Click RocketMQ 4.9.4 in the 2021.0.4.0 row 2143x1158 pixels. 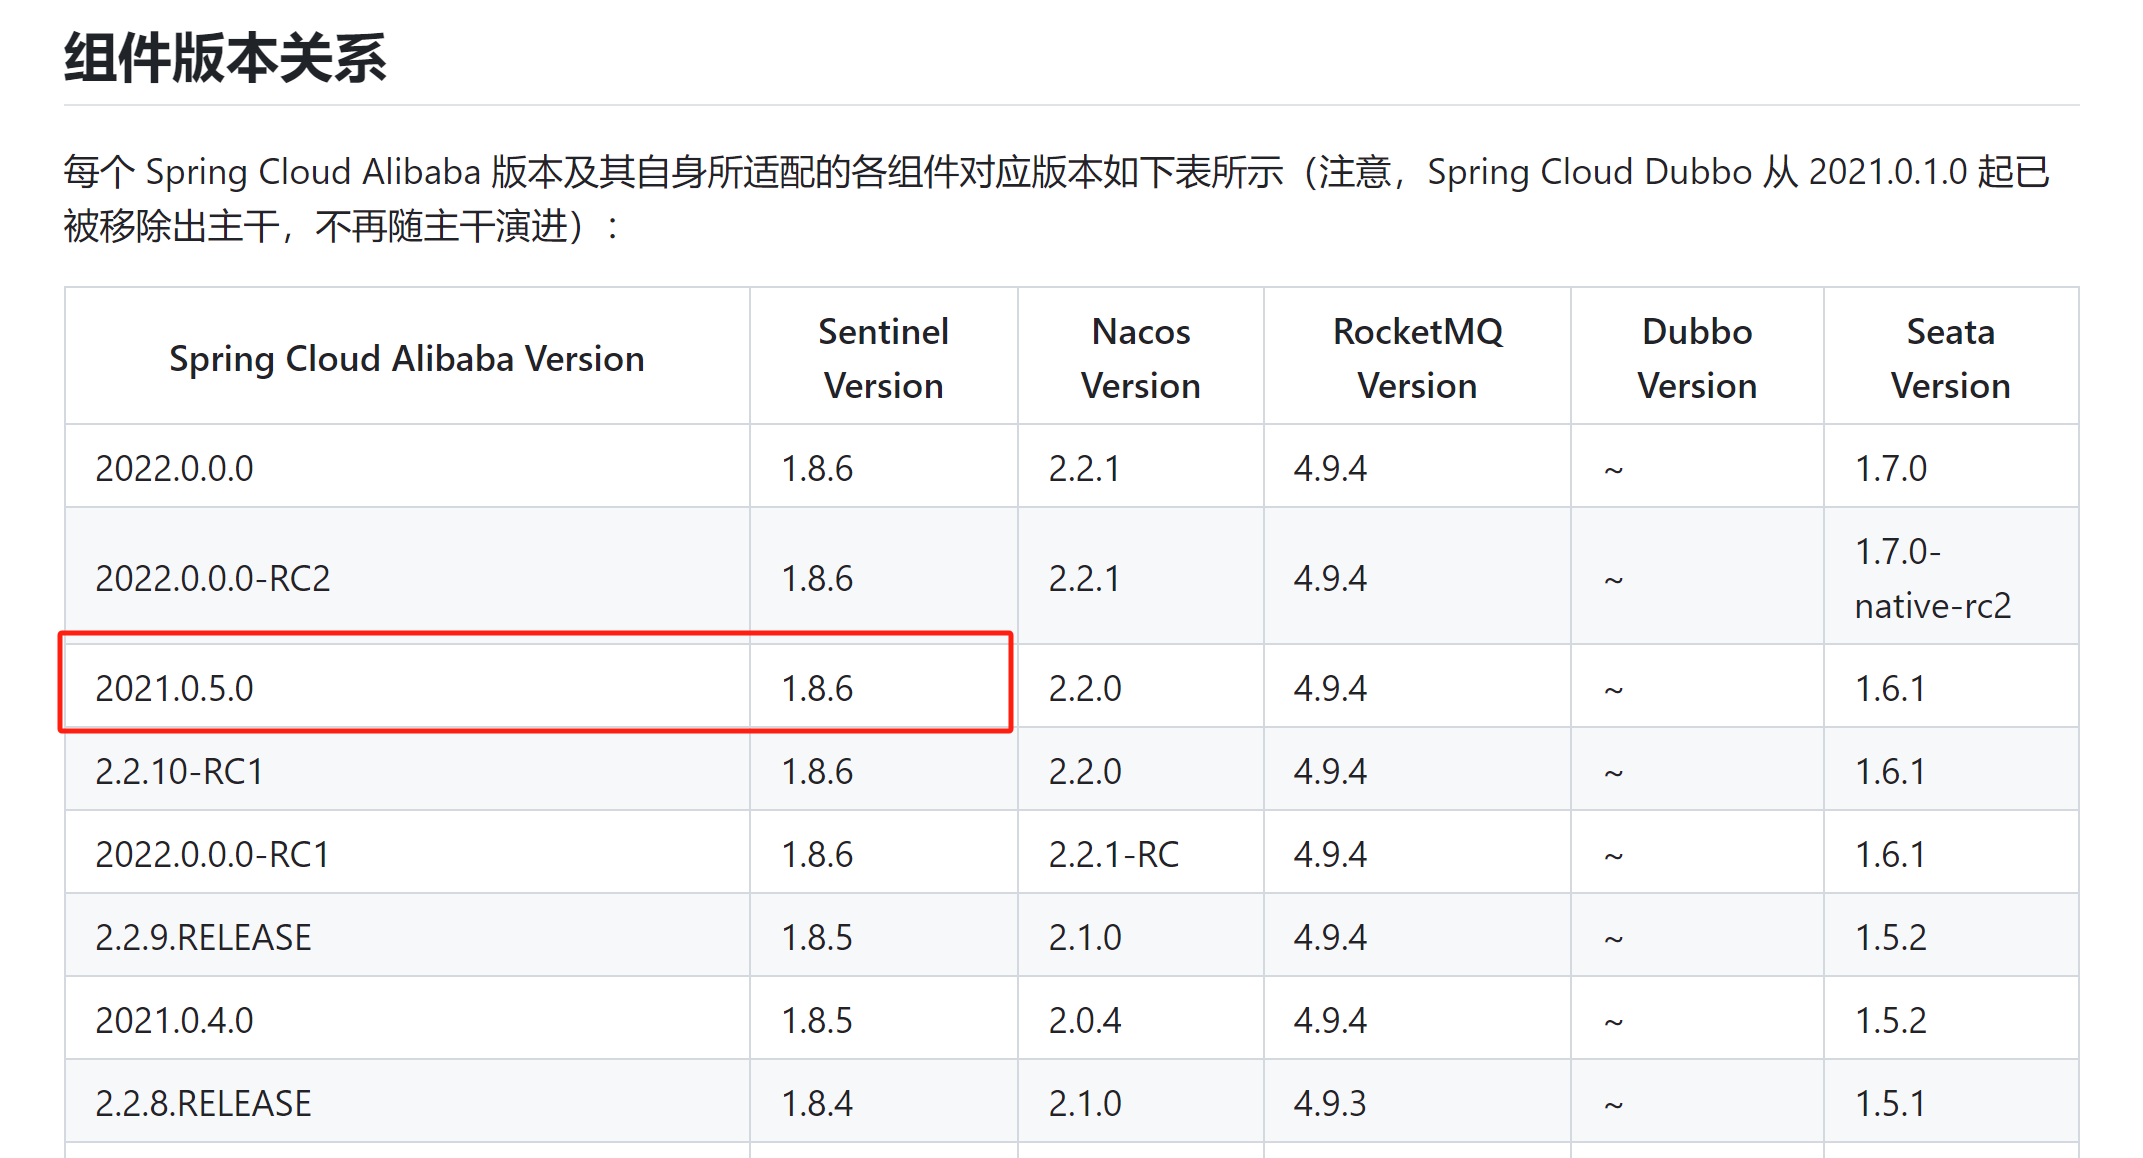pyautogui.click(x=1417, y=1019)
